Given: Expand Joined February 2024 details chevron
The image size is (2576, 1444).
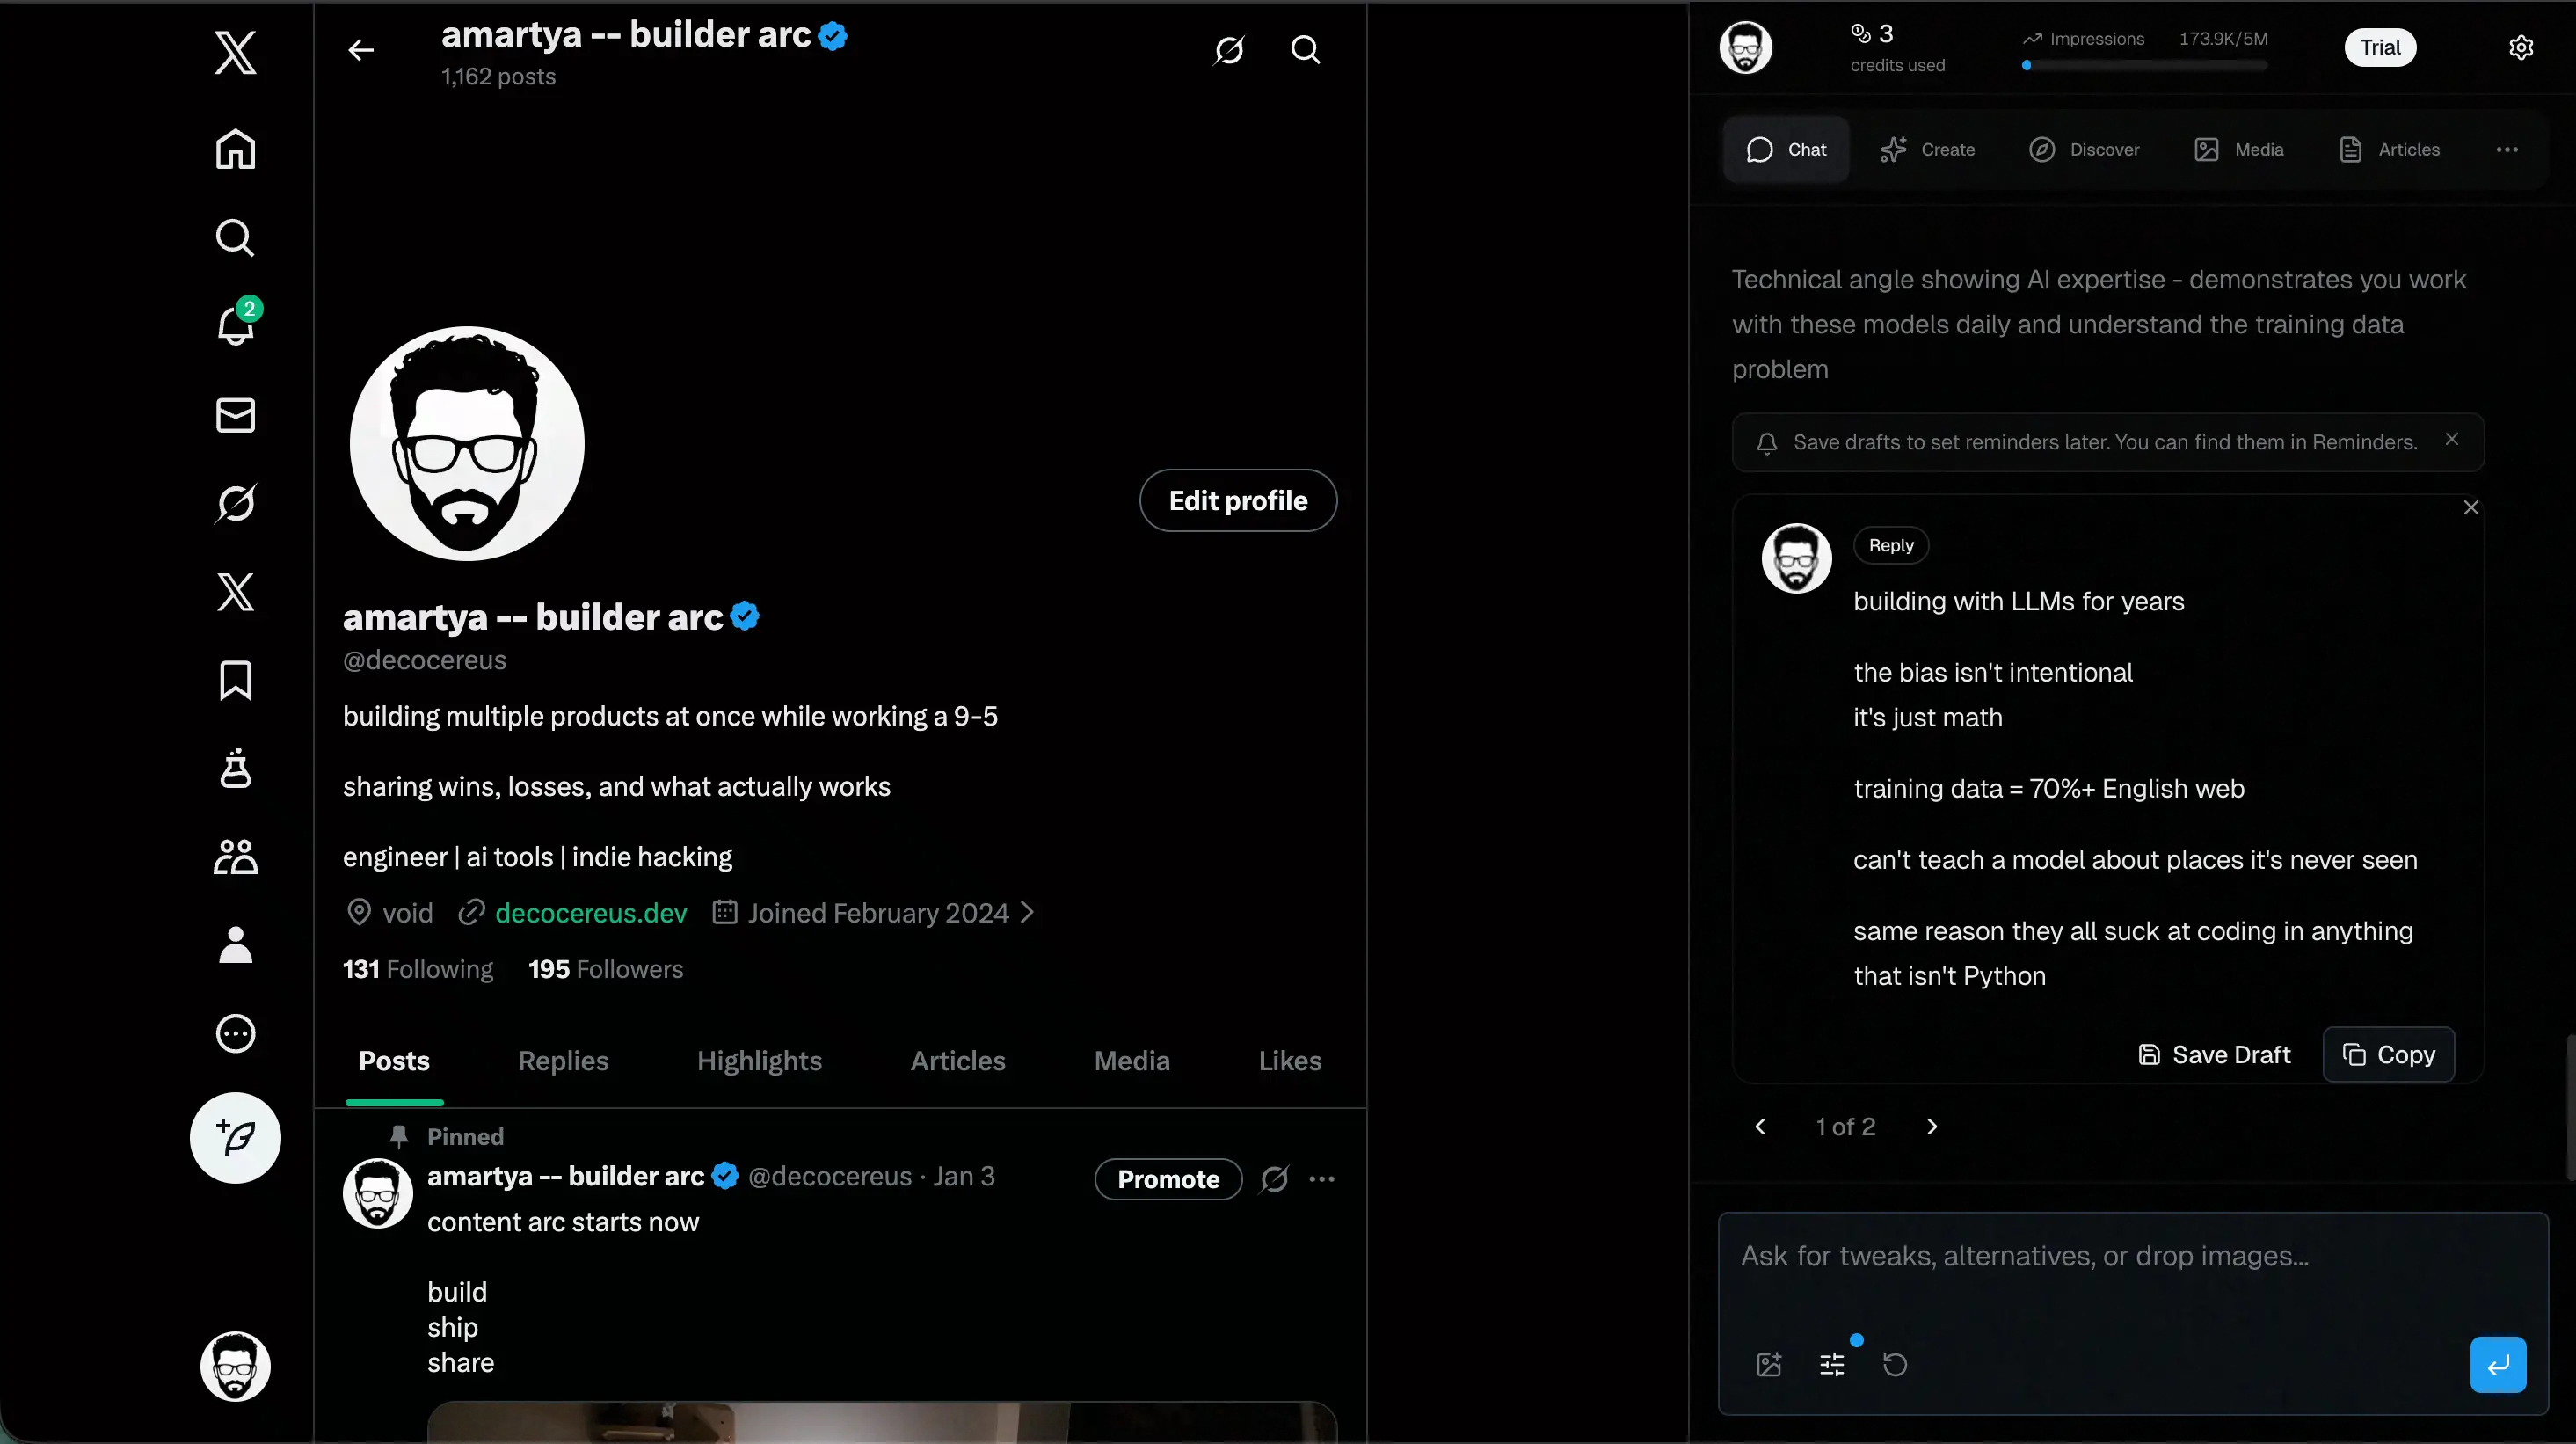Looking at the screenshot, I should 1027,913.
